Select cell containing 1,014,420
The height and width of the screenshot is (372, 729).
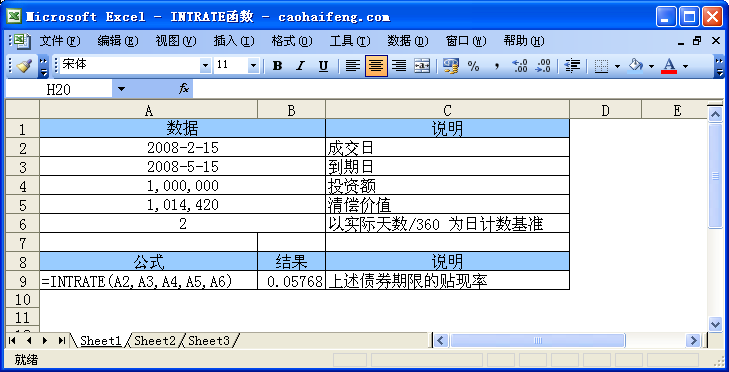pos(183,204)
